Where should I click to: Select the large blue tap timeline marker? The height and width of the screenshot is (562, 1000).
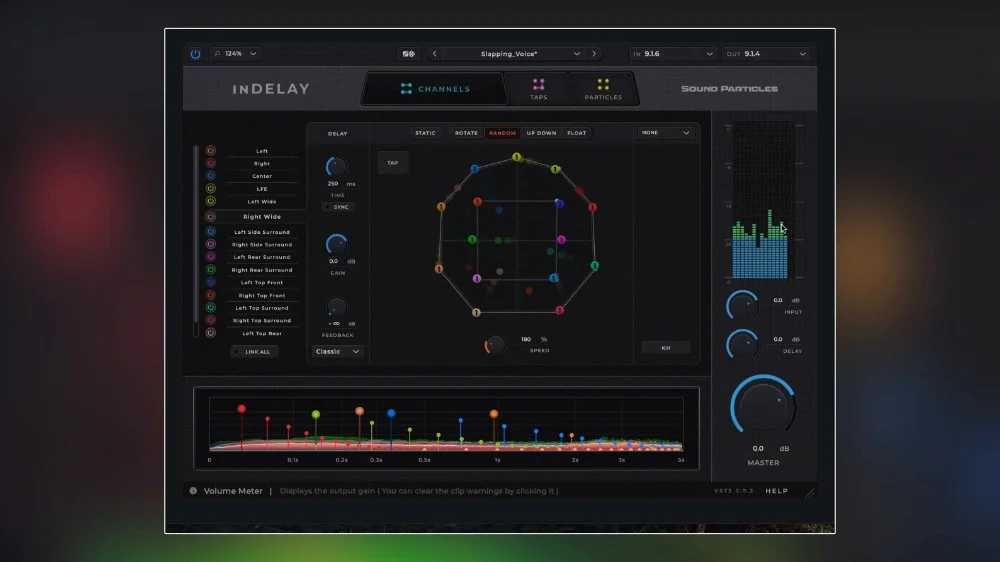tap(391, 413)
